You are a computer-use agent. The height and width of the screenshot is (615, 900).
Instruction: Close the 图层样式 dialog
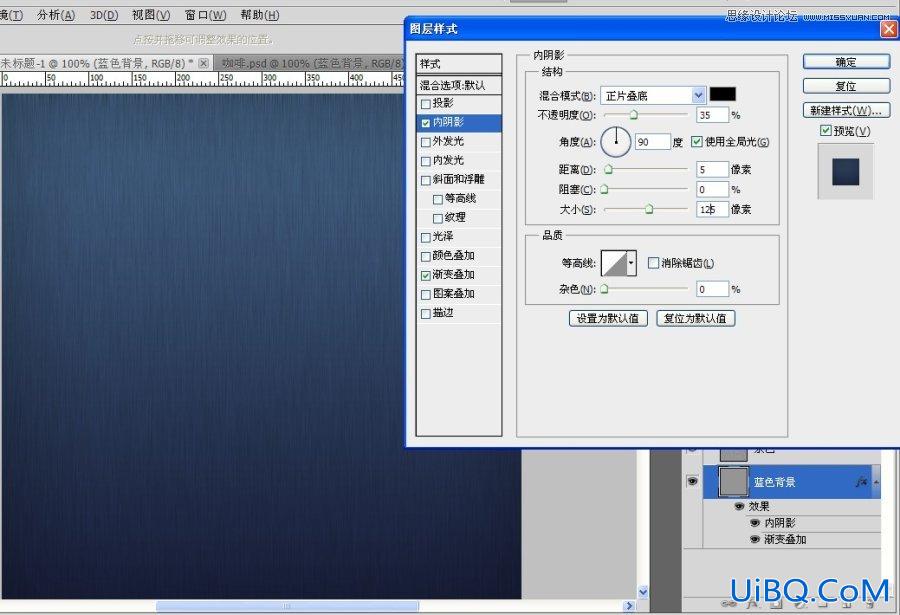pos(889,29)
